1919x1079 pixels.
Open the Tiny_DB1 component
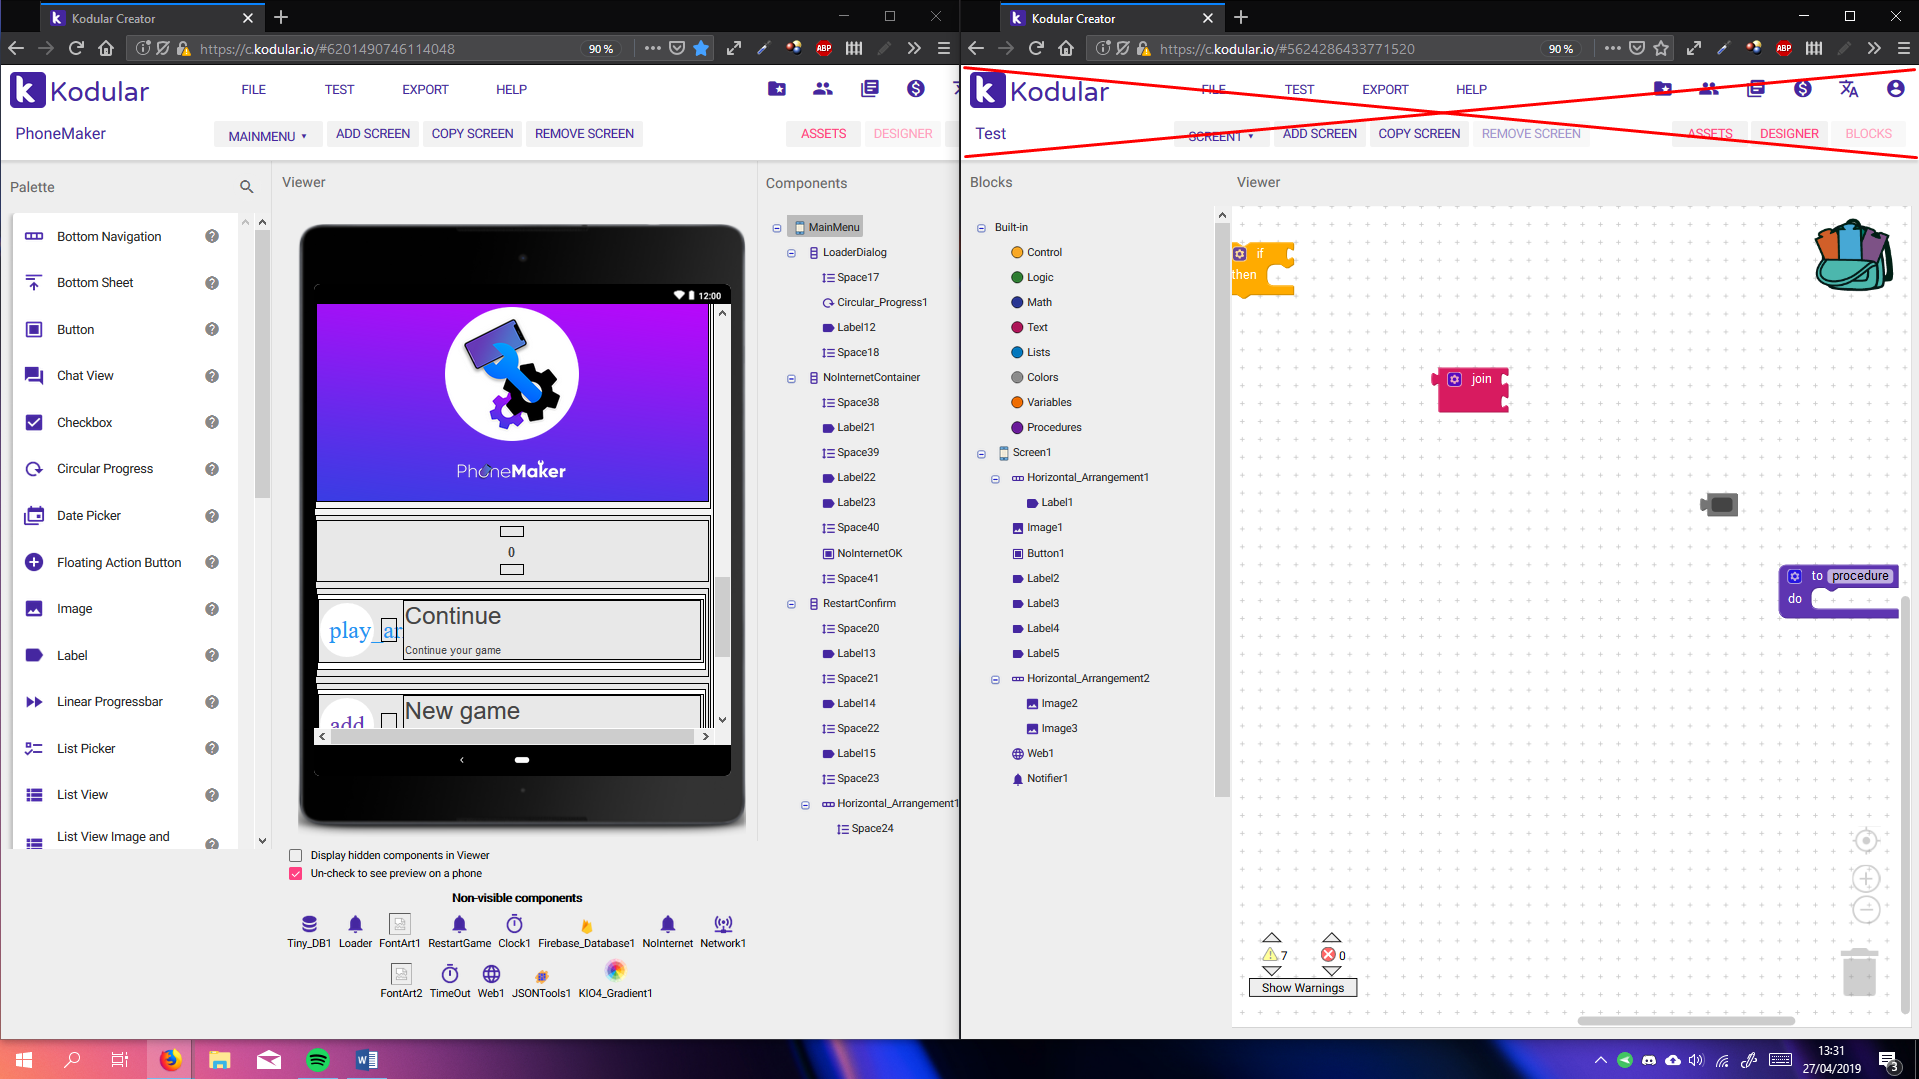[x=308, y=925]
